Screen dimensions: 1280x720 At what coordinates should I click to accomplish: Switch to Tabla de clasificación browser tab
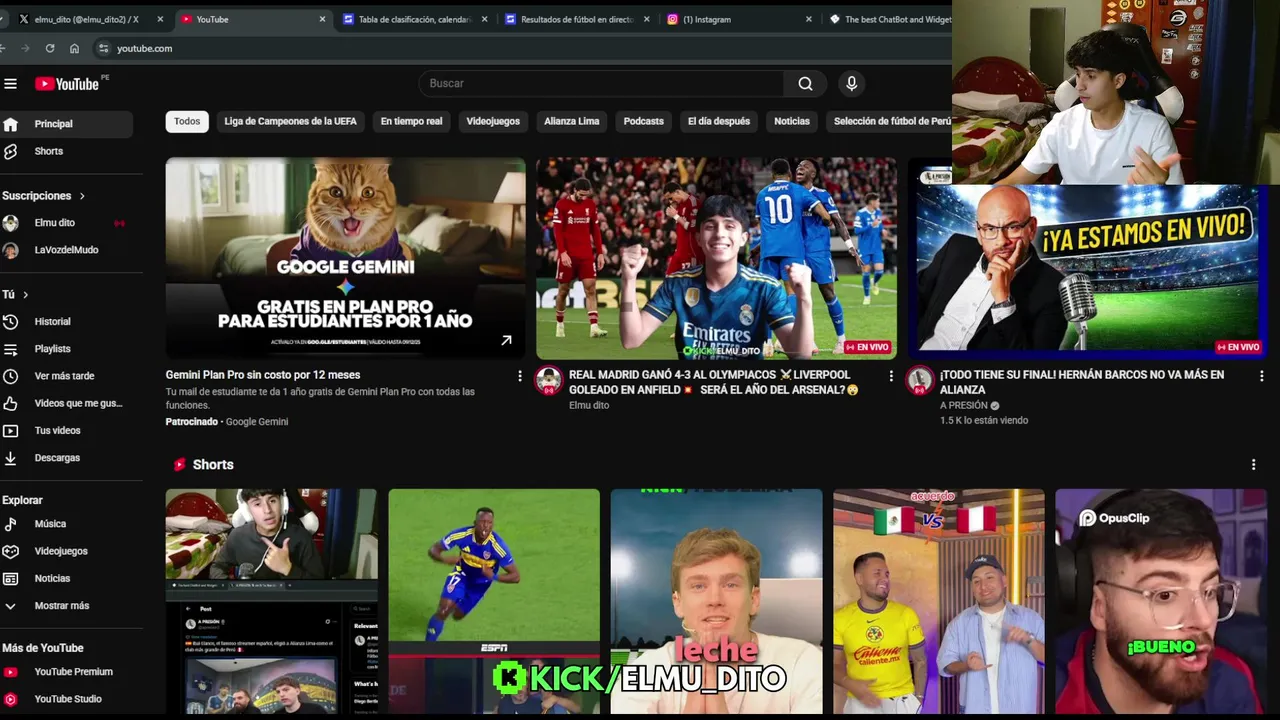[x=414, y=19]
